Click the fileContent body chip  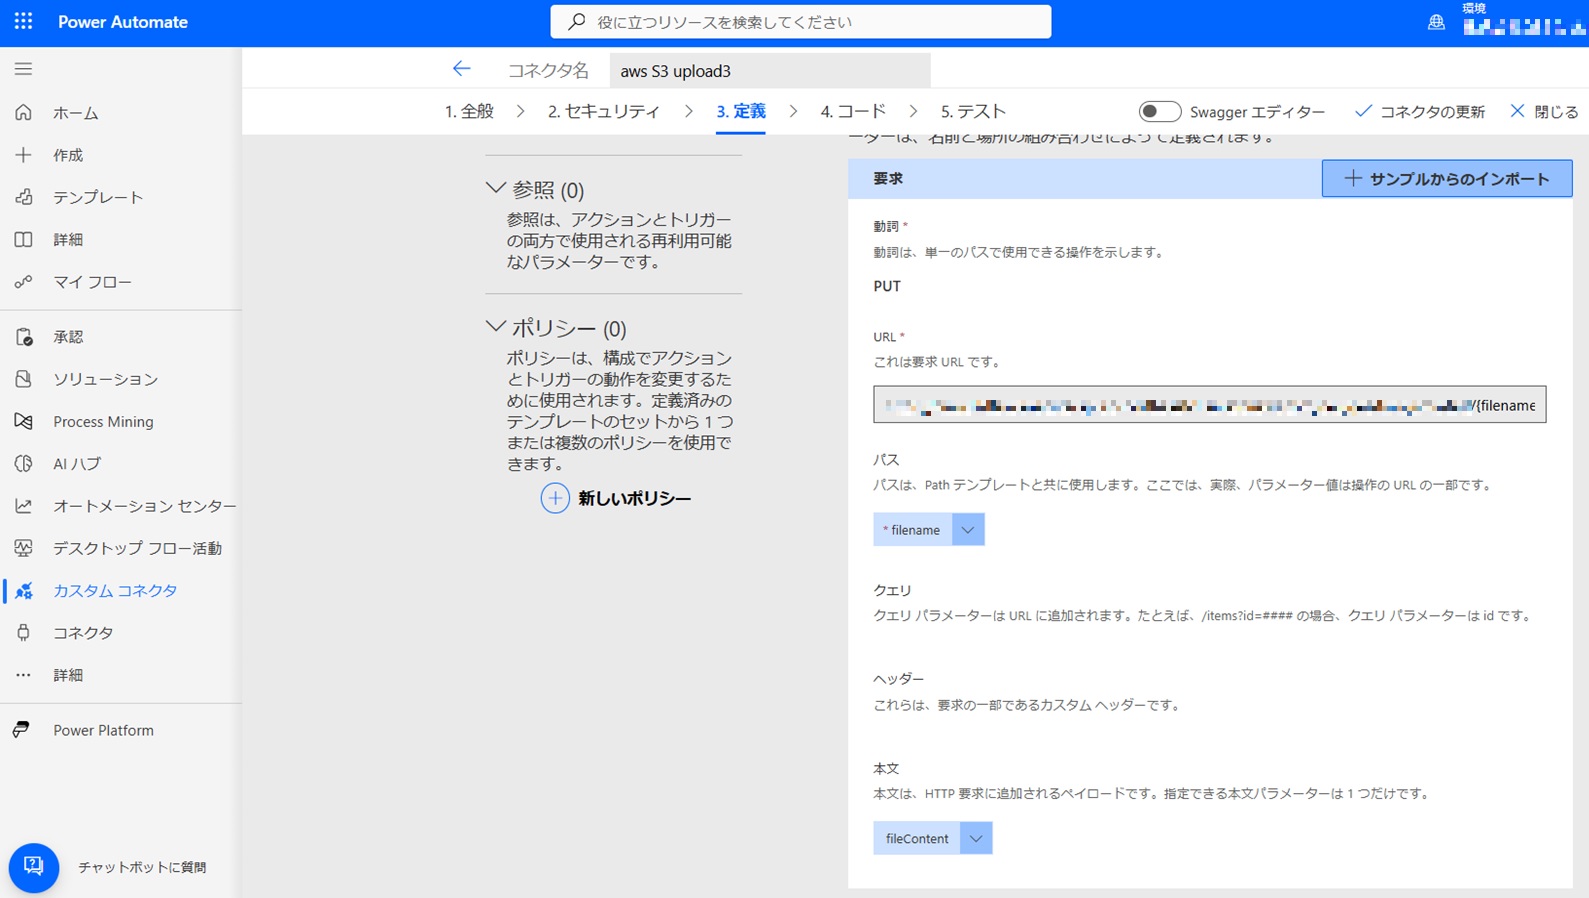(917, 838)
